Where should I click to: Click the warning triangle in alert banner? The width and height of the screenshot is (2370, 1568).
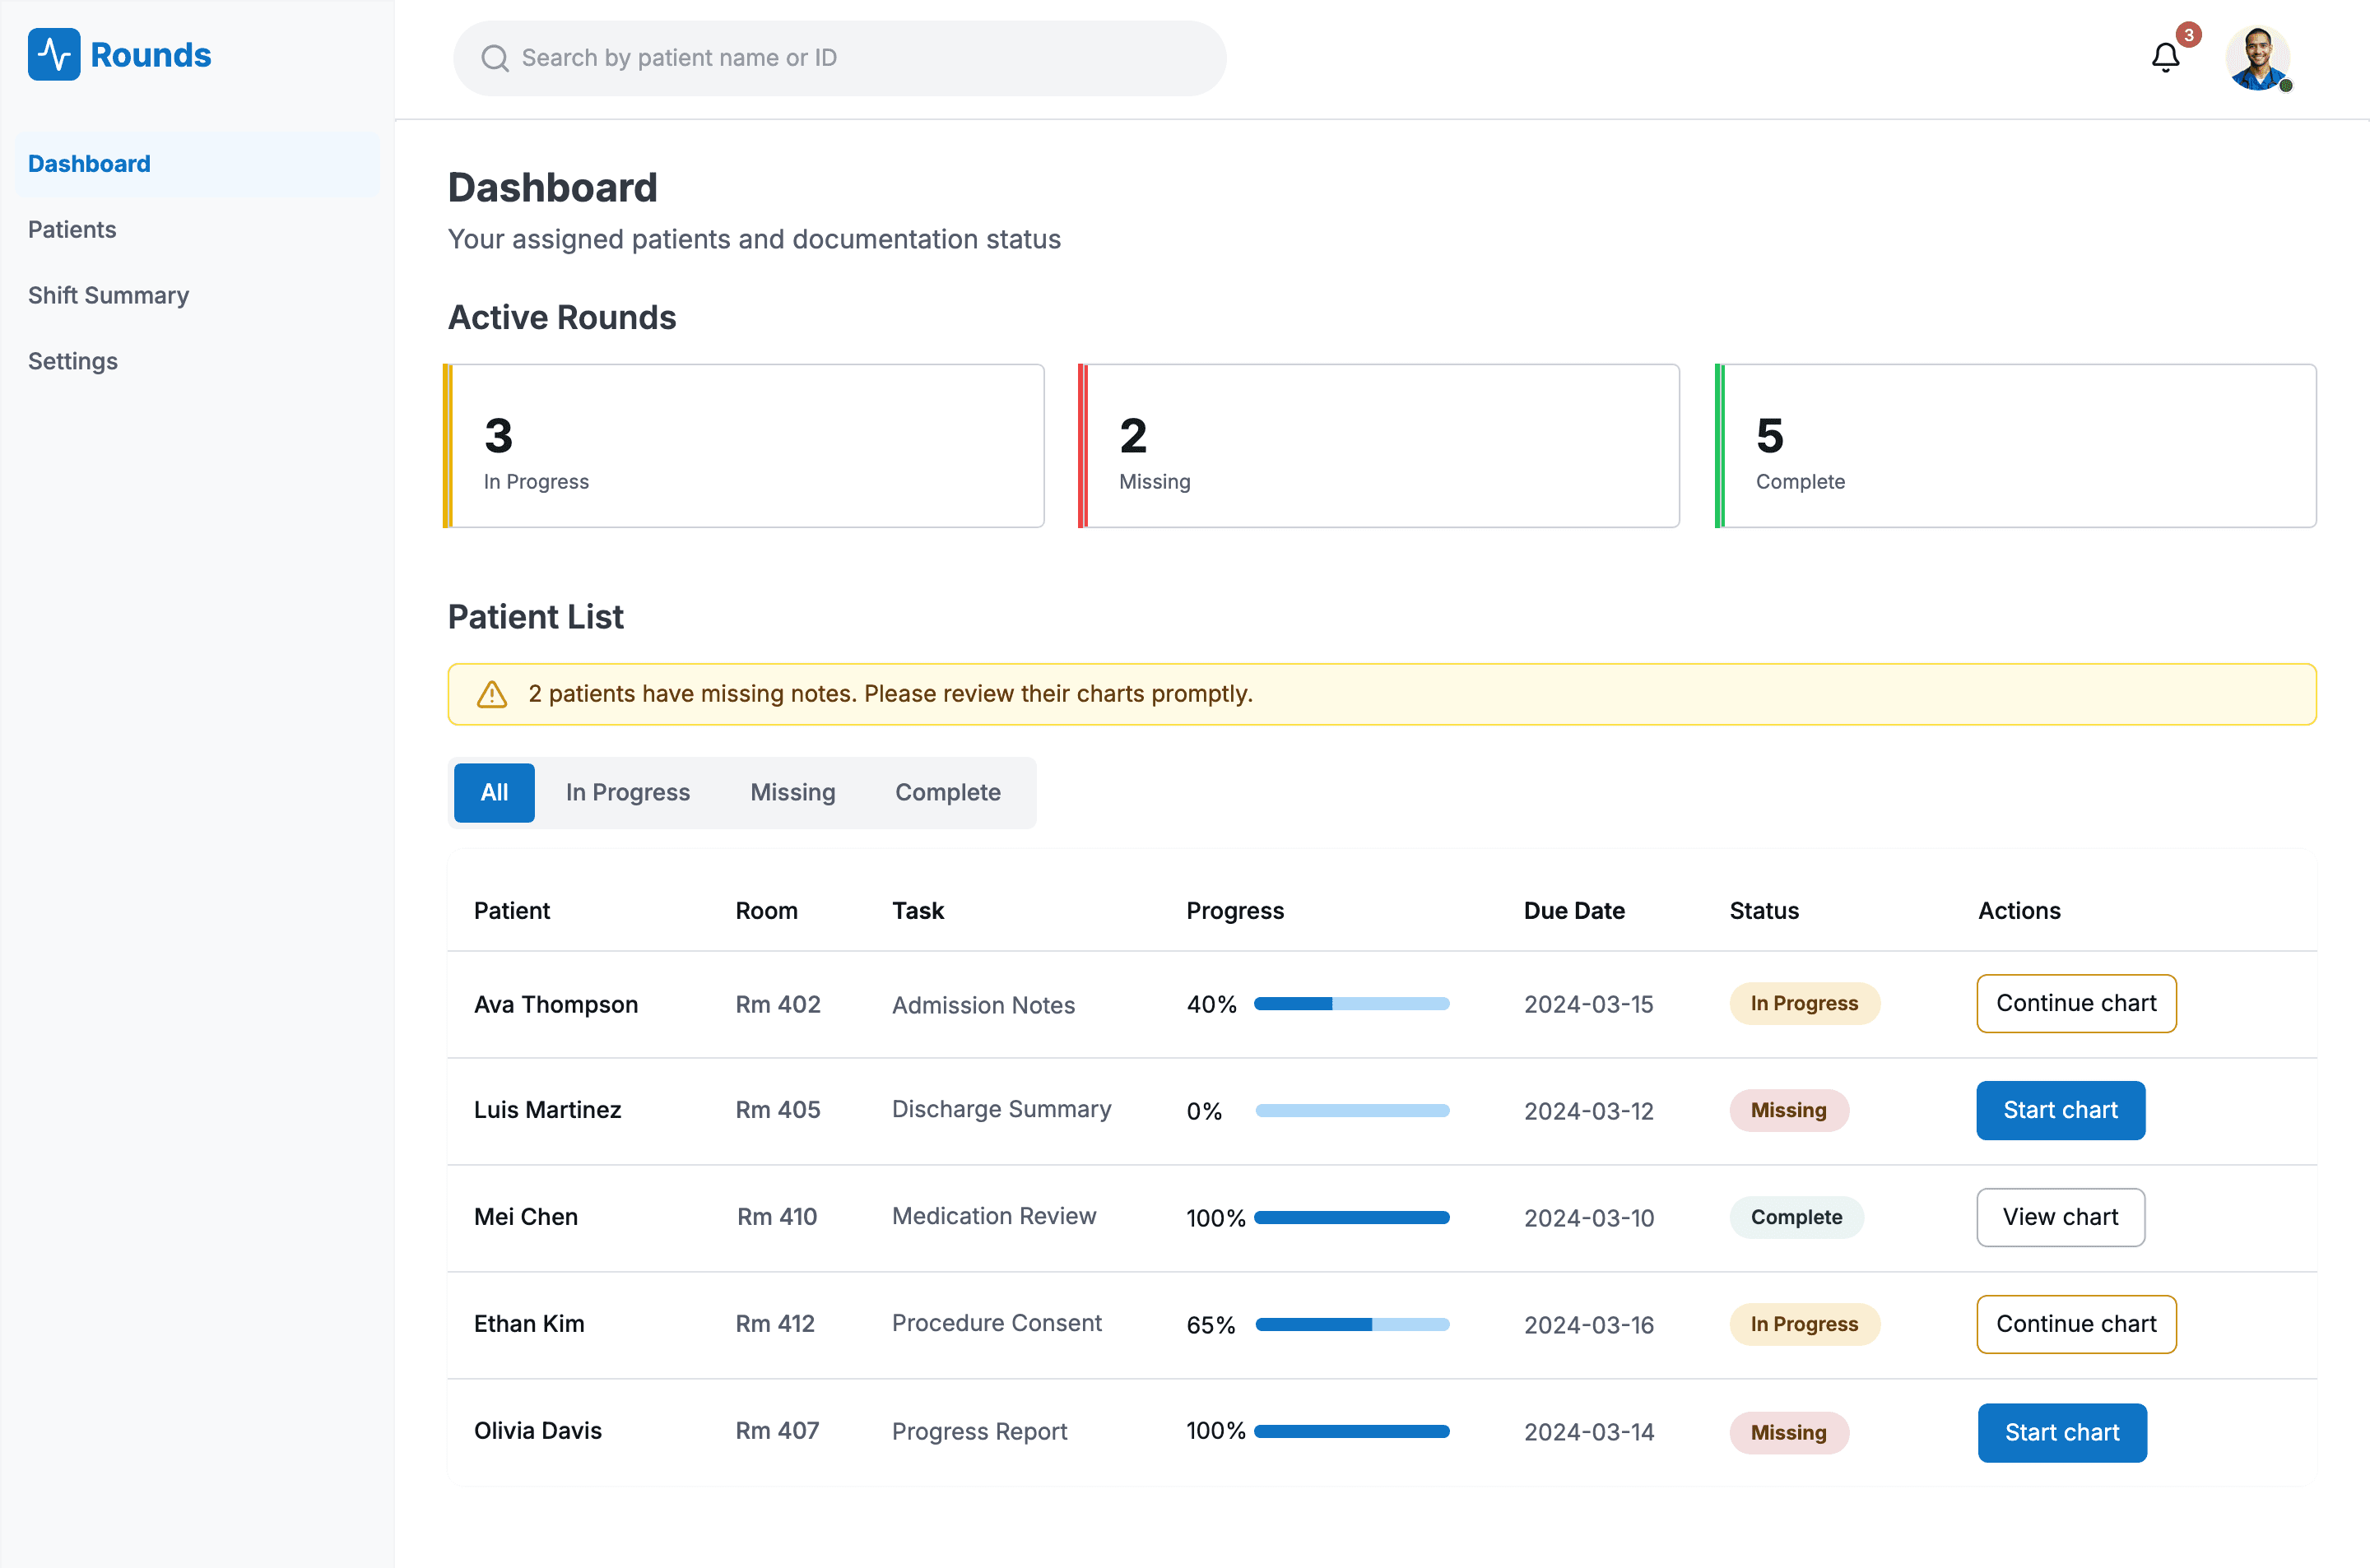tap(492, 694)
